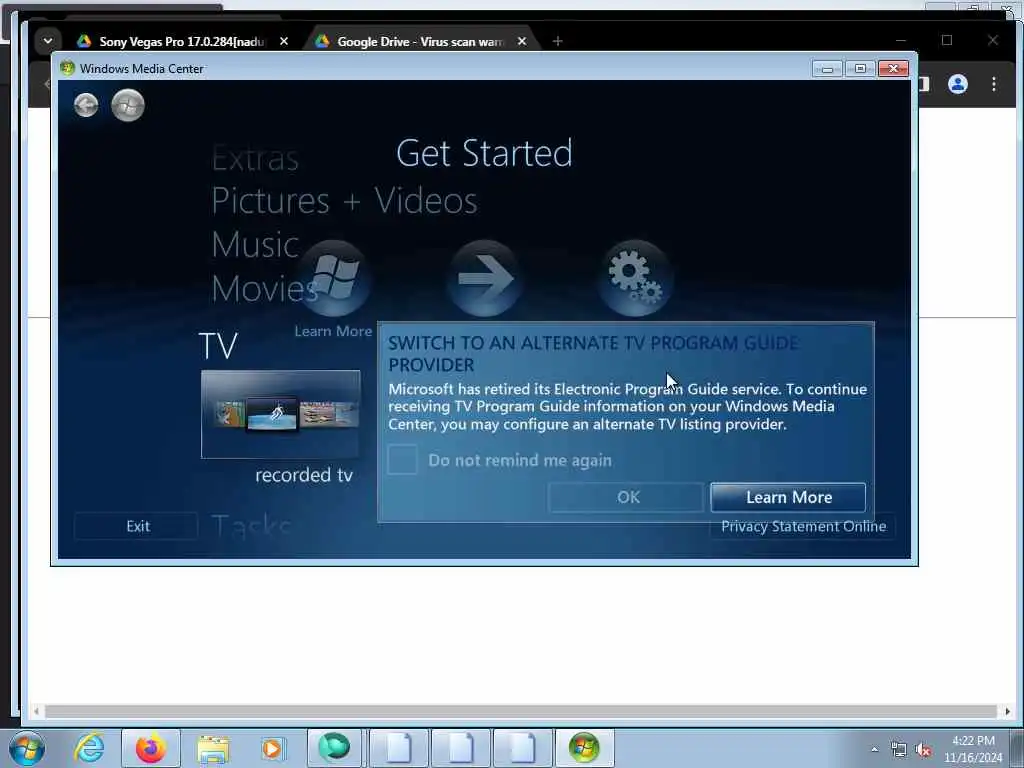The width and height of the screenshot is (1024, 768).
Task: Select the Extras menu strip
Action: (255, 159)
